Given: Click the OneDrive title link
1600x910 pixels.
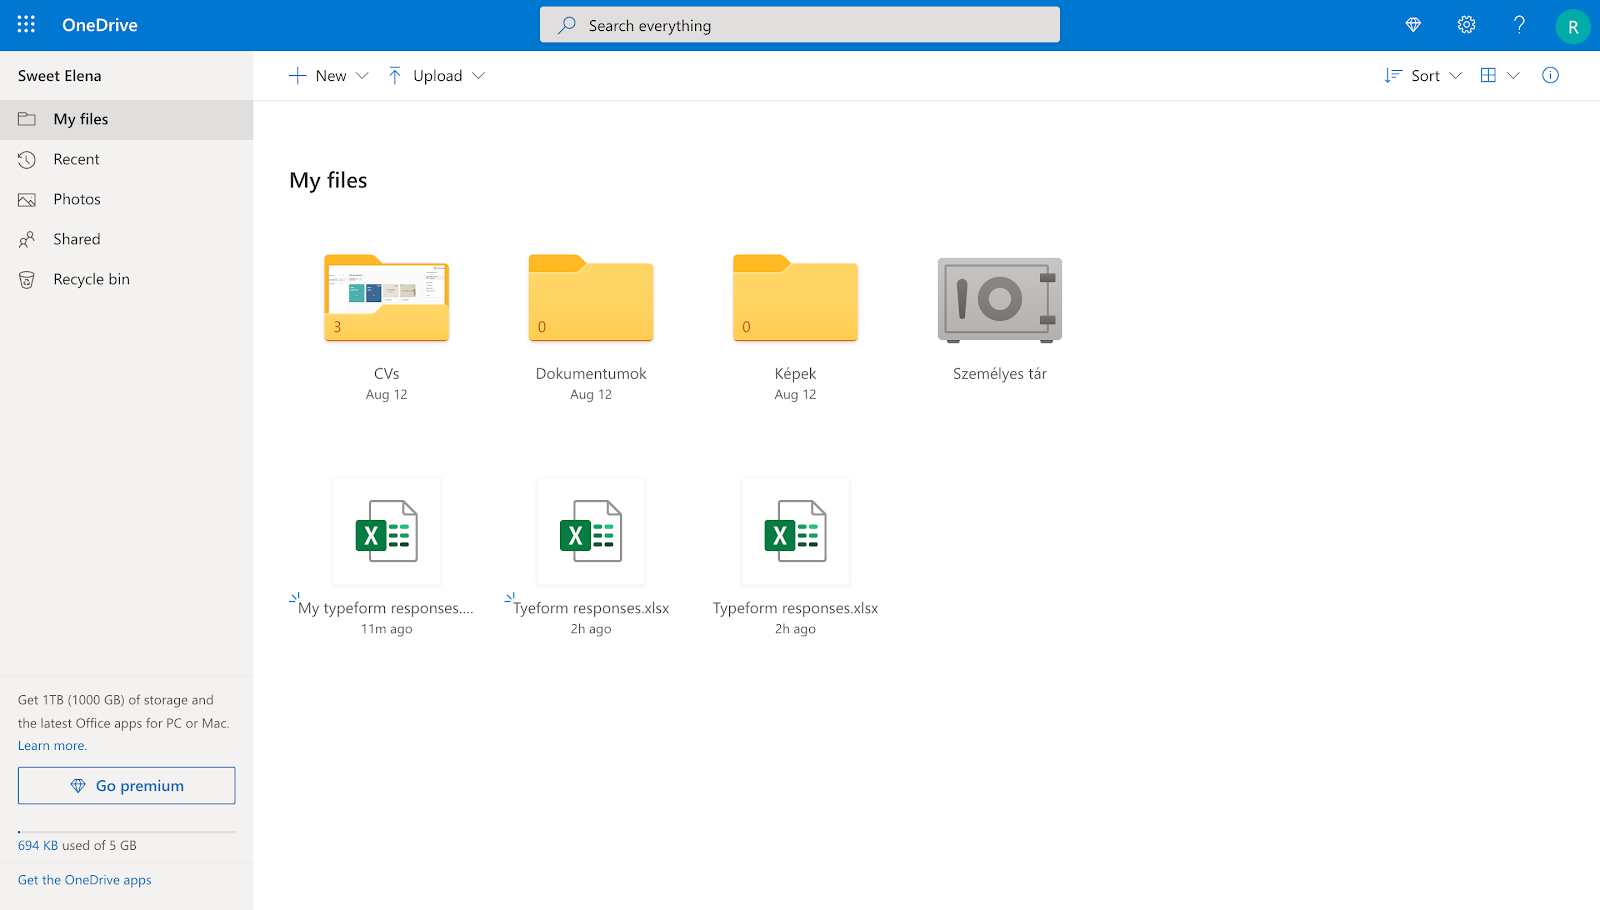Looking at the screenshot, I should click(100, 25).
